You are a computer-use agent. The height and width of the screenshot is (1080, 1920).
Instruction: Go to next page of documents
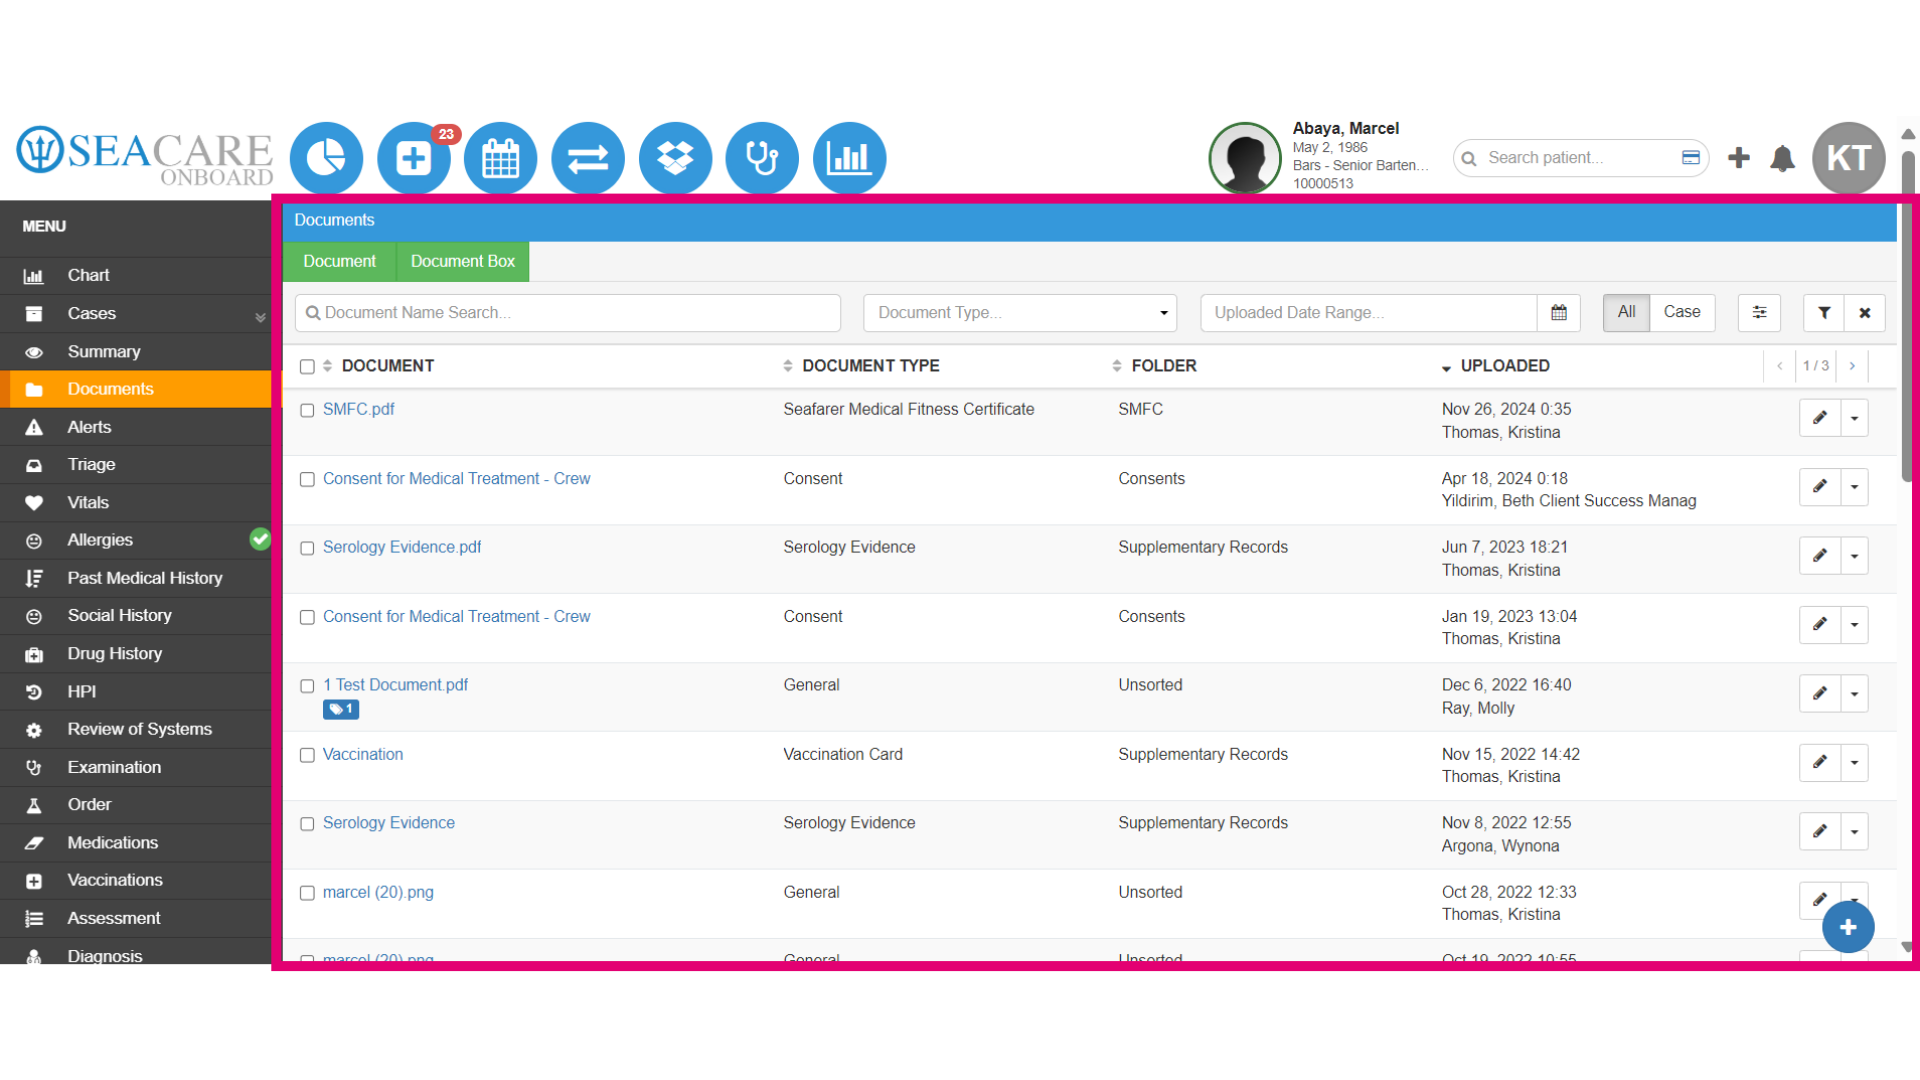(x=1852, y=366)
